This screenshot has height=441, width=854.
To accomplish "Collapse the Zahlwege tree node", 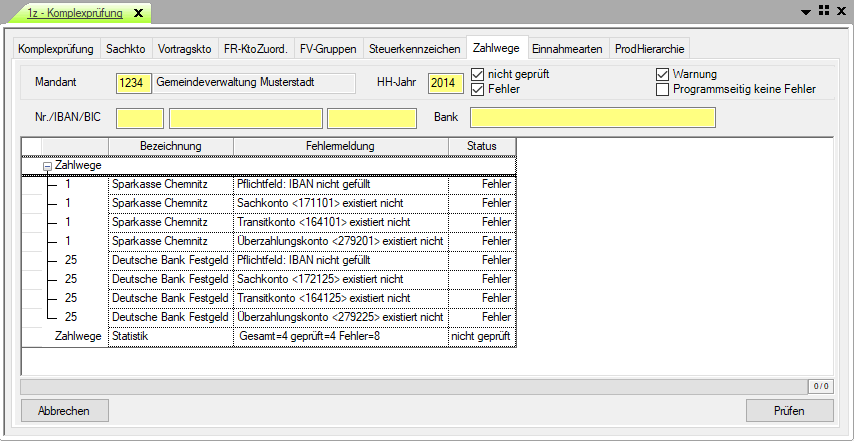I will tap(47, 165).
